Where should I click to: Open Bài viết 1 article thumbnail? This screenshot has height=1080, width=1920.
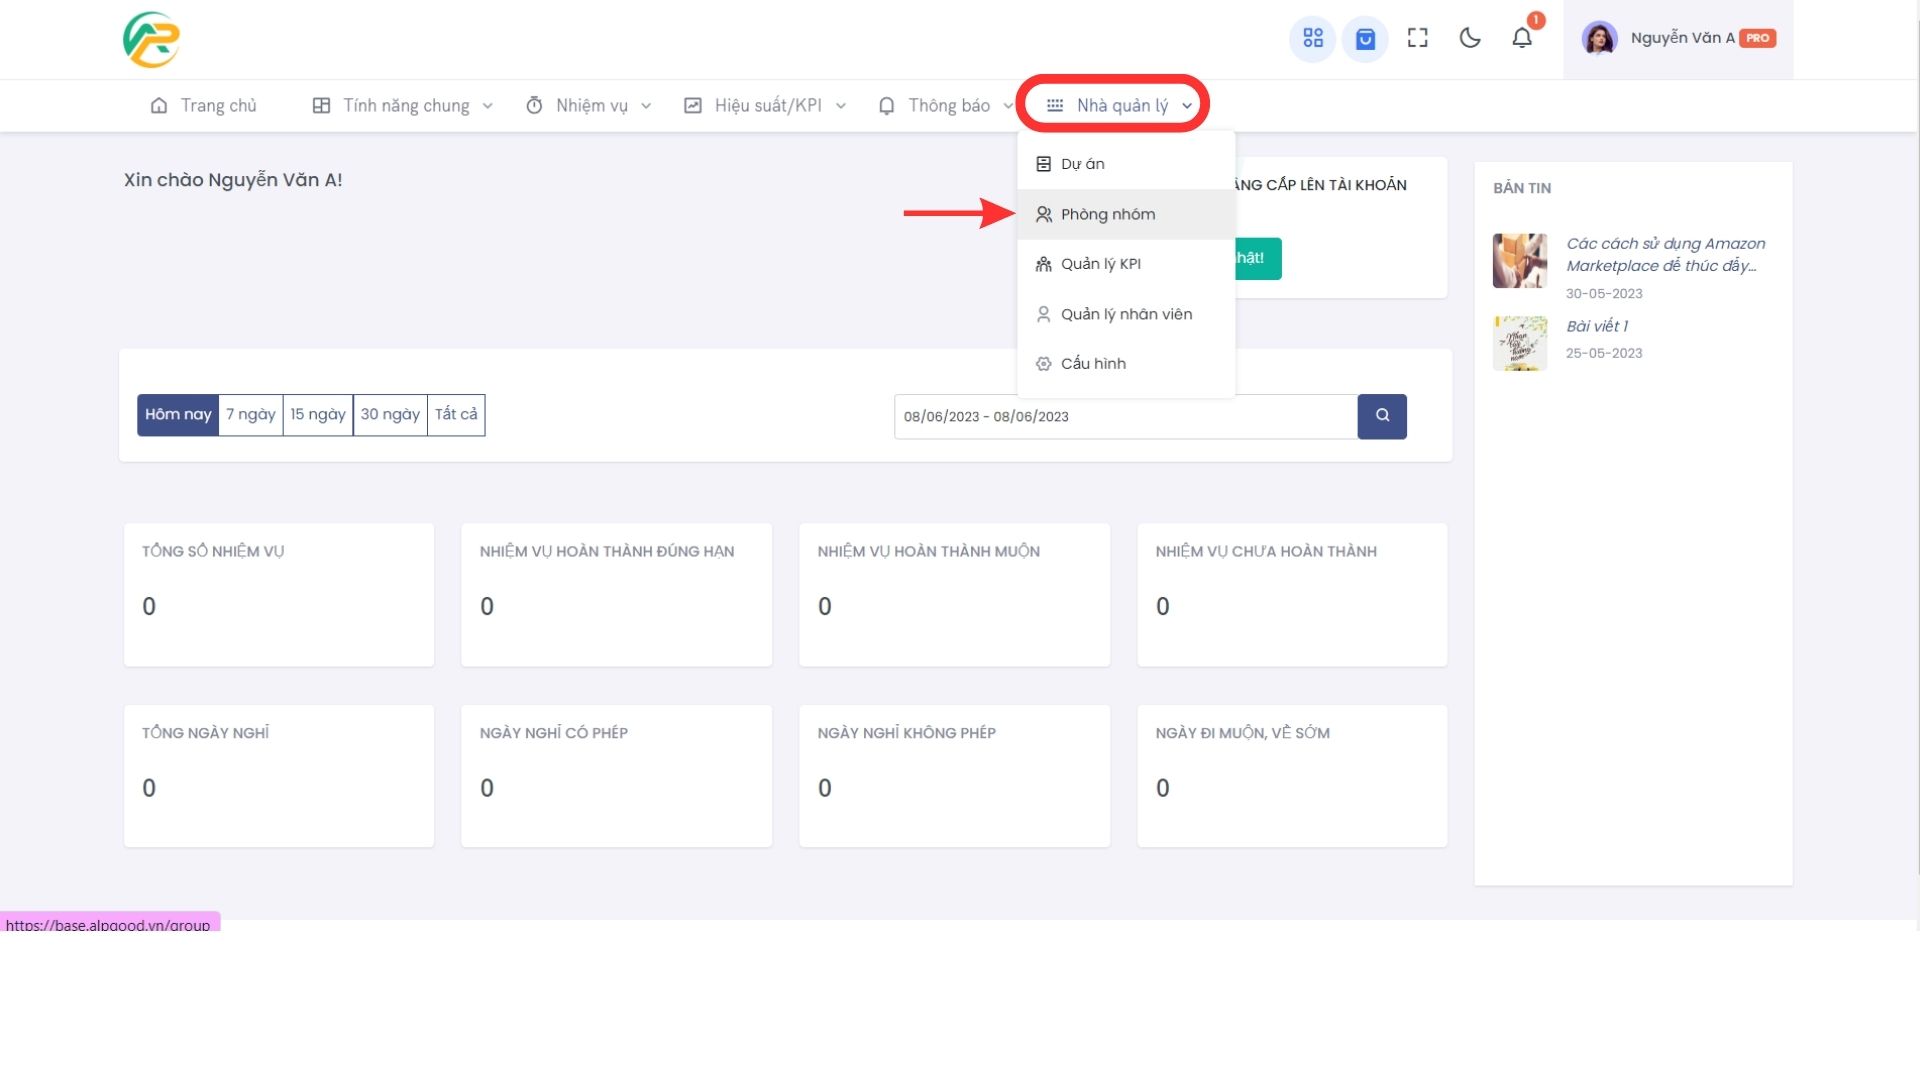(1520, 343)
